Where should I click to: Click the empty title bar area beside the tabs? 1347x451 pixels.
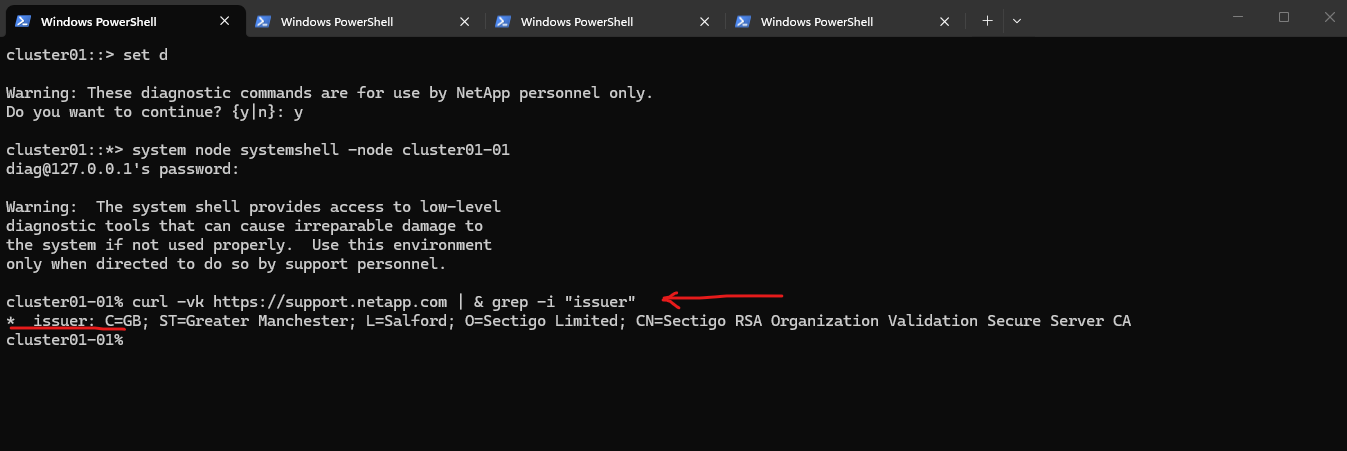(x=1120, y=18)
